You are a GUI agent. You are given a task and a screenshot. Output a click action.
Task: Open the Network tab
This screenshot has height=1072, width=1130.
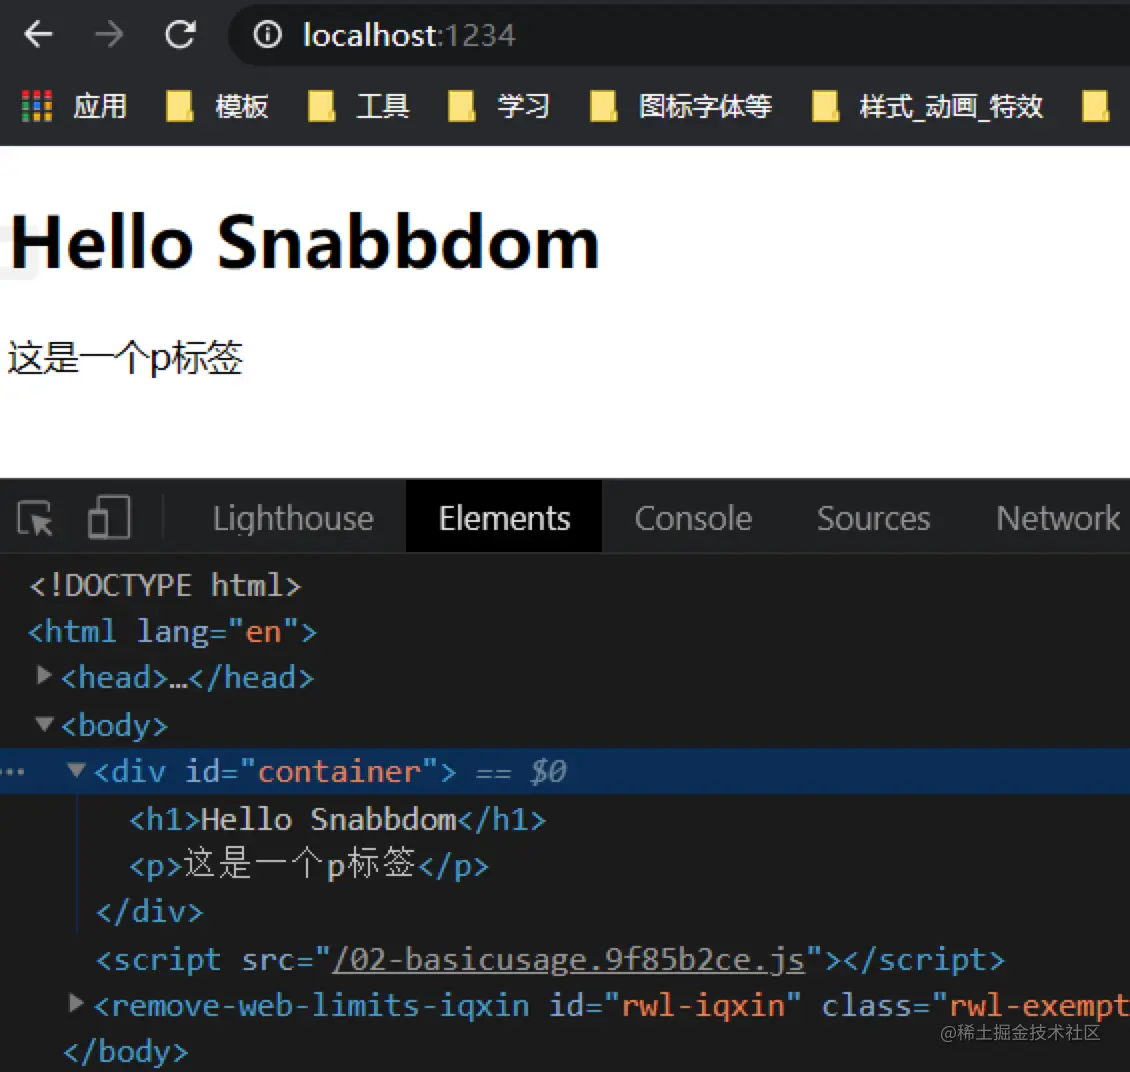point(1058,518)
